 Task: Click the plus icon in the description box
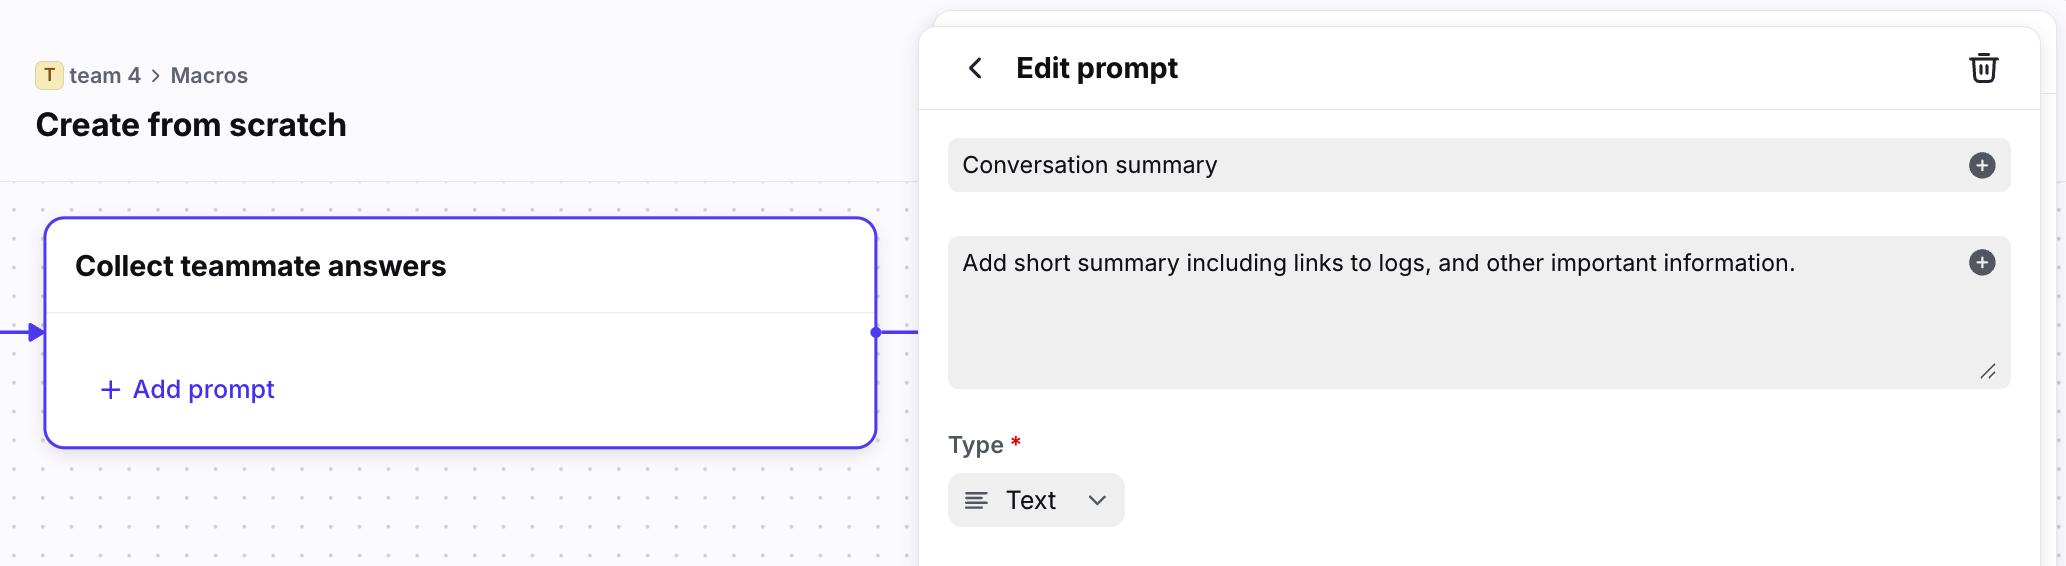pyautogui.click(x=1981, y=262)
